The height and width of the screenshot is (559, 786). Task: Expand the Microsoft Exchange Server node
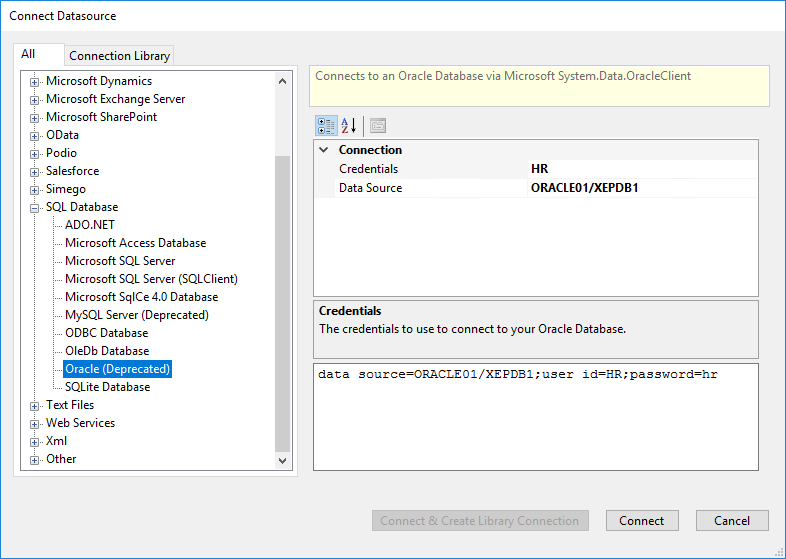pos(34,100)
